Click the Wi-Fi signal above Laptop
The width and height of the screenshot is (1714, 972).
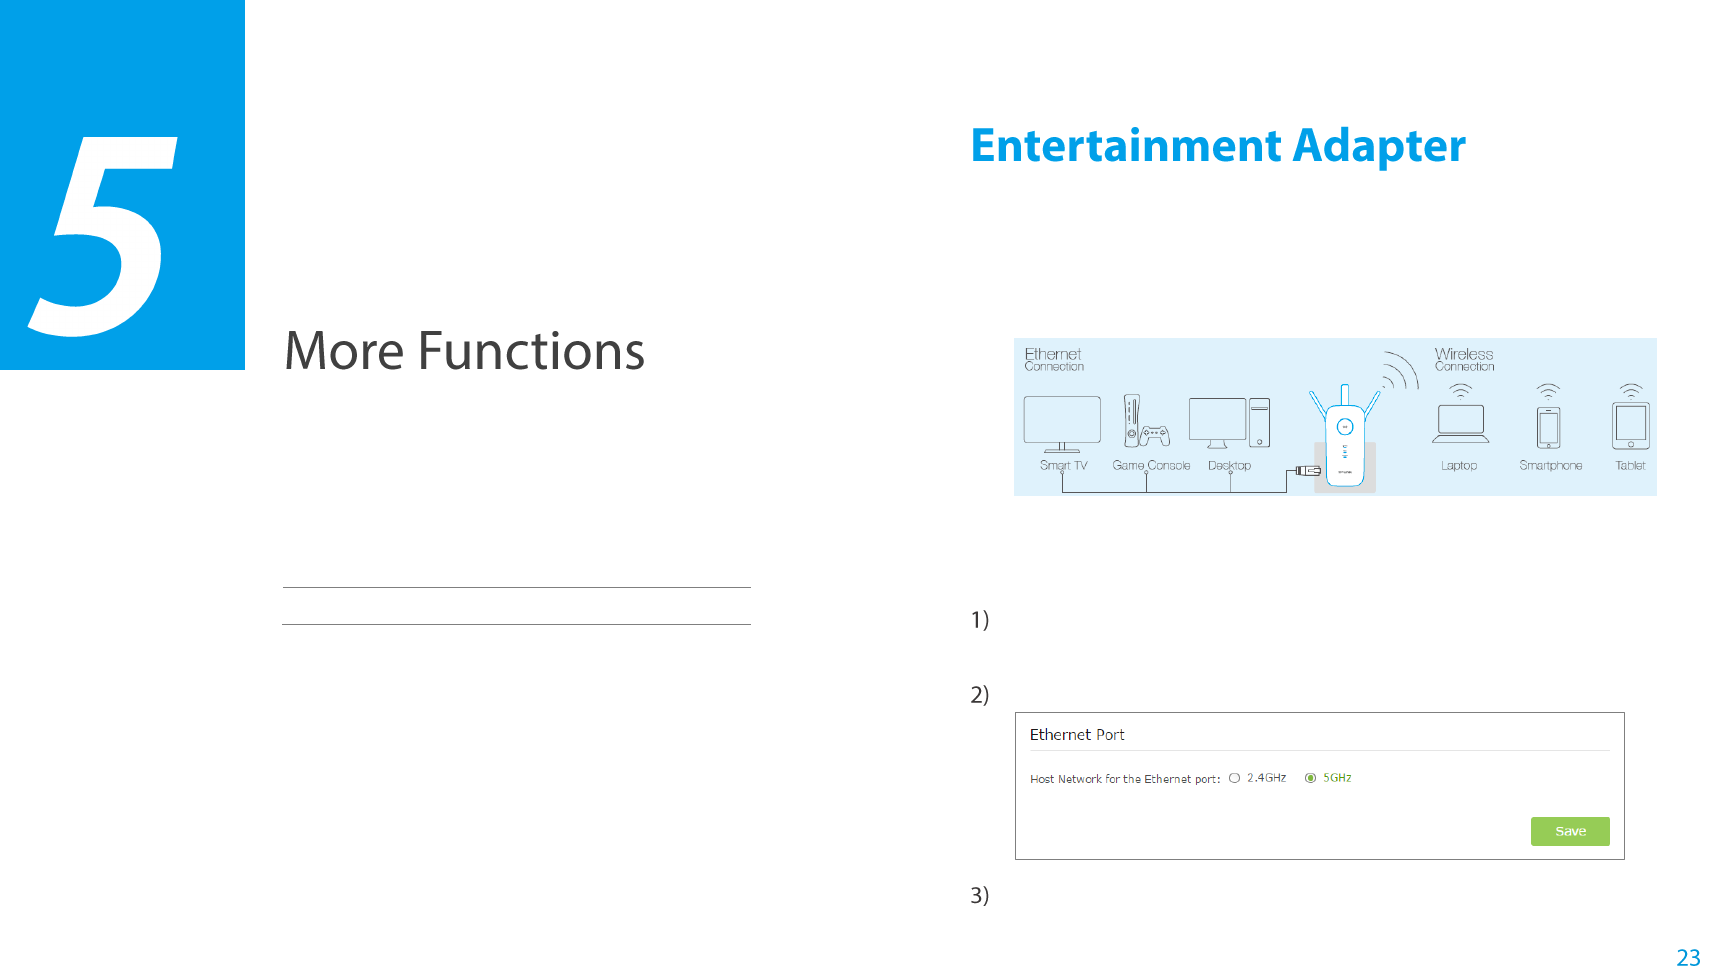pos(1461,391)
